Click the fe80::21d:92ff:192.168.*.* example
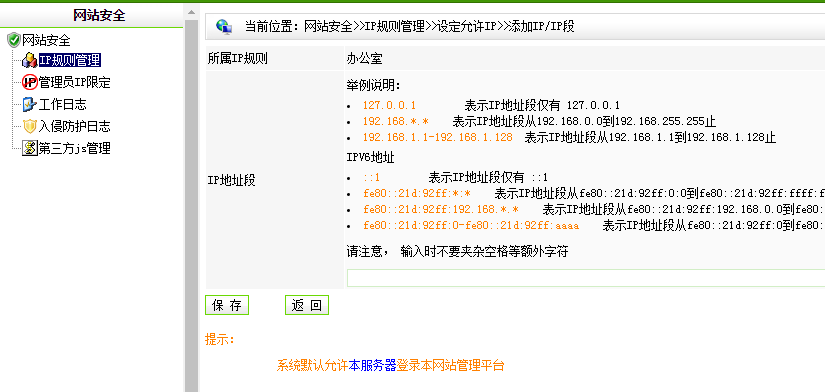Image resolution: width=825 pixels, height=392 pixels. pos(441,210)
